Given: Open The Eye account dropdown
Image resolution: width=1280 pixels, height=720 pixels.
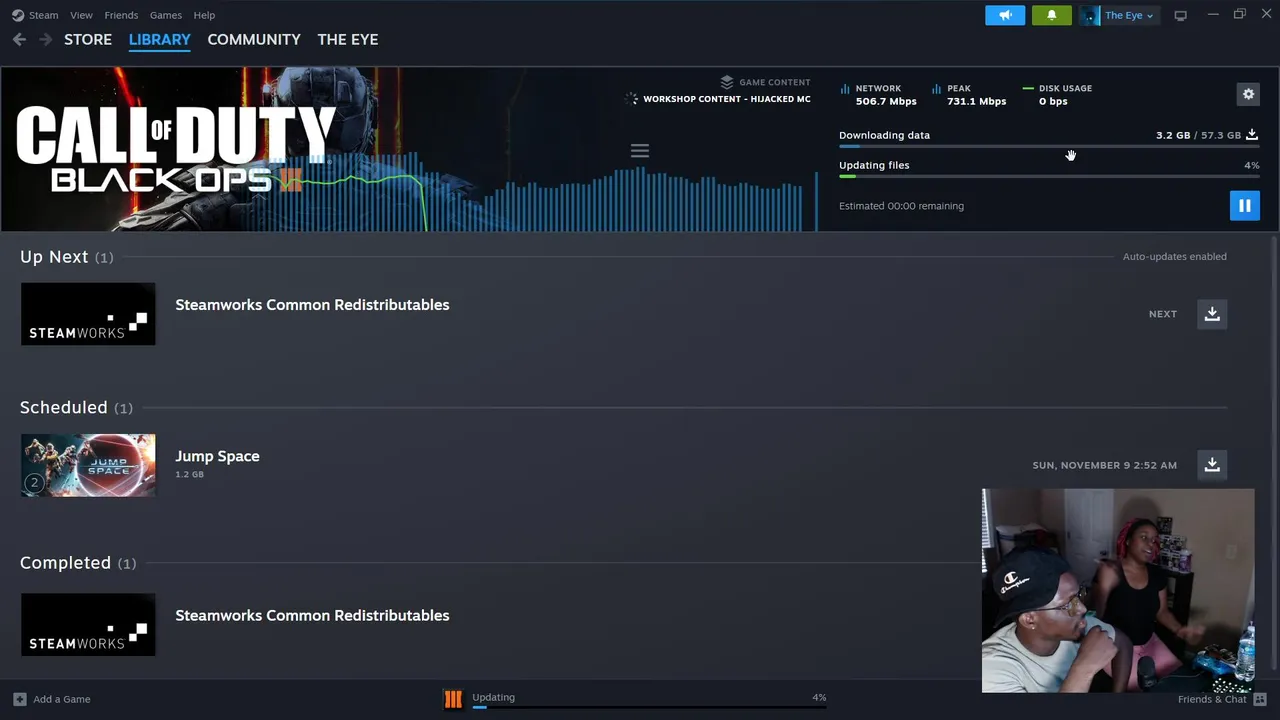Looking at the screenshot, I should (x=1119, y=15).
